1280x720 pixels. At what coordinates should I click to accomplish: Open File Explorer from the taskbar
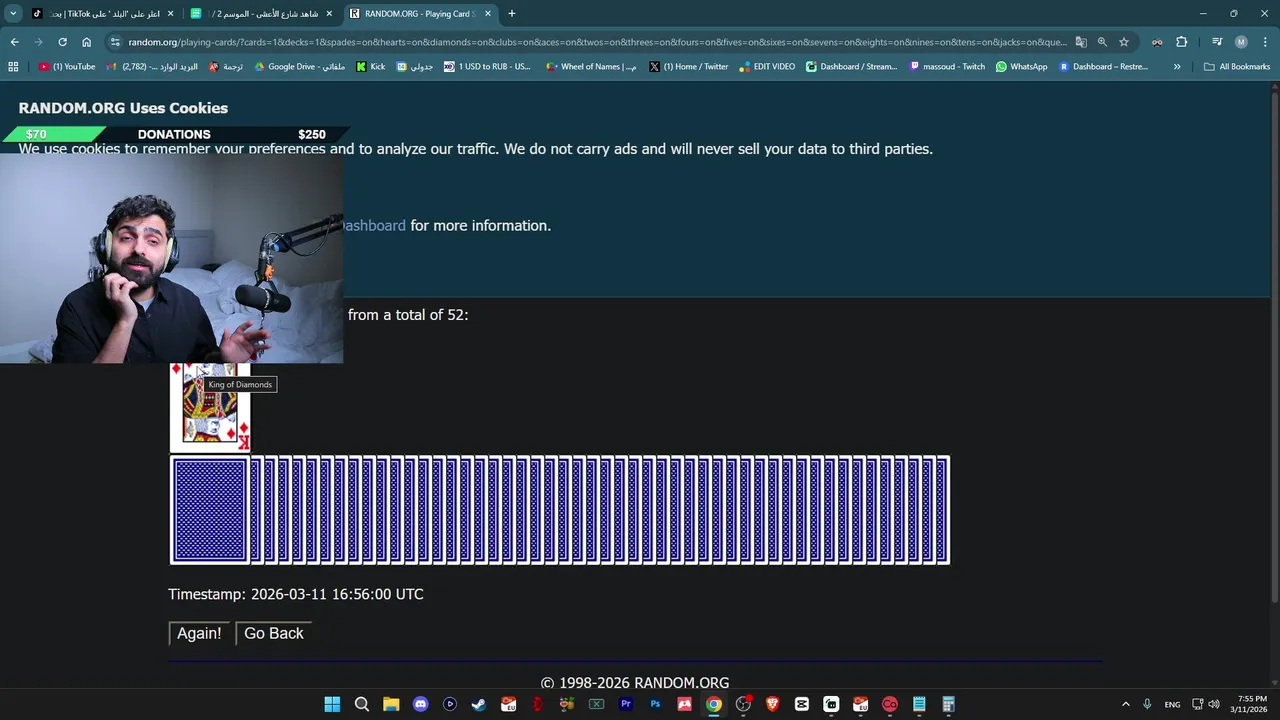click(391, 704)
